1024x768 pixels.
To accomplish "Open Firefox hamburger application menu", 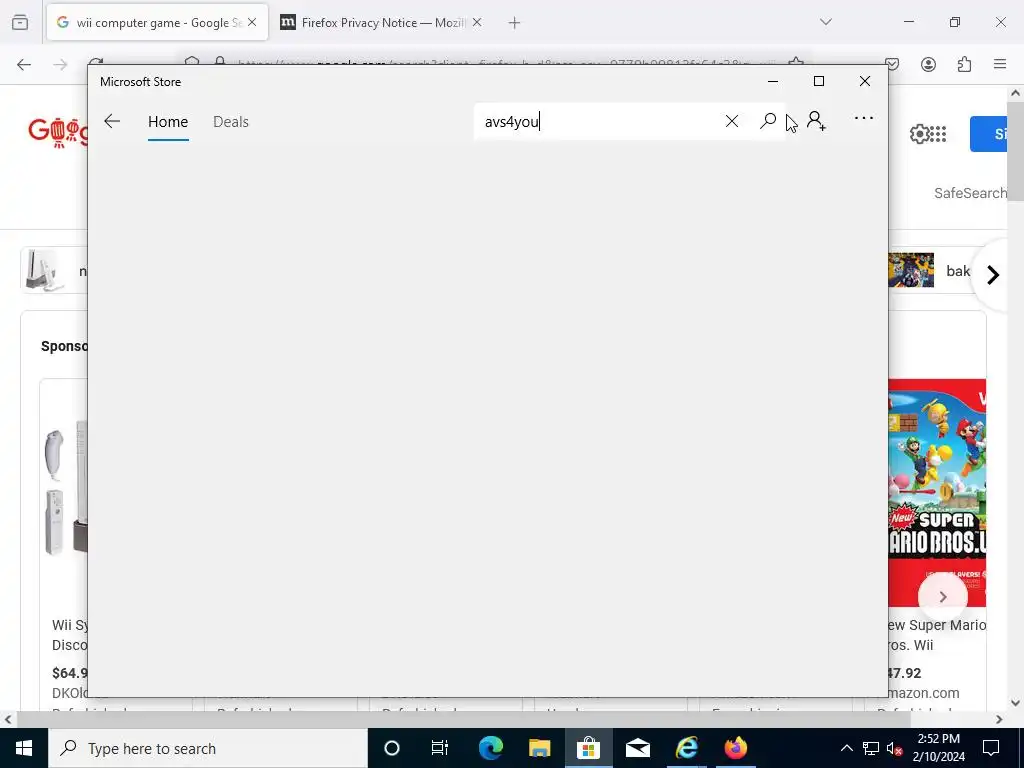I will tap(1000, 64).
